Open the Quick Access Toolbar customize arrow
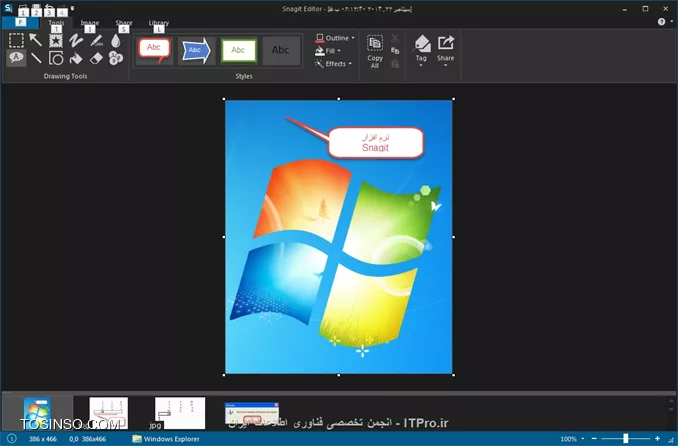 72,8
